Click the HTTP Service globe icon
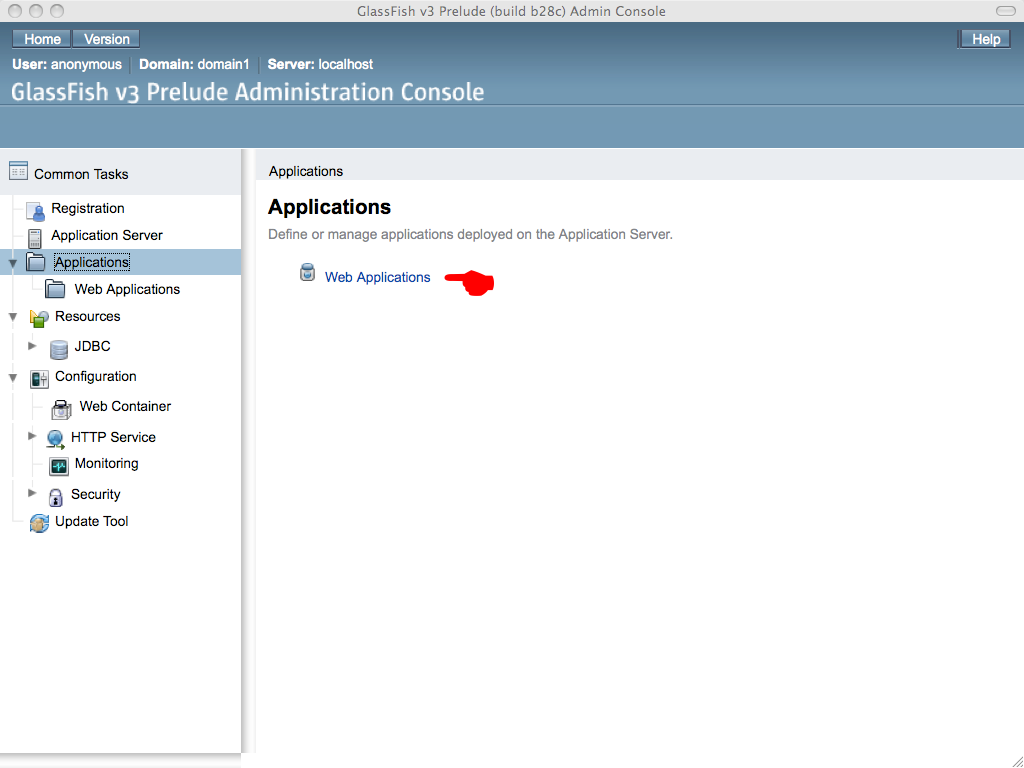Image resolution: width=1024 pixels, height=768 pixels. (56, 439)
